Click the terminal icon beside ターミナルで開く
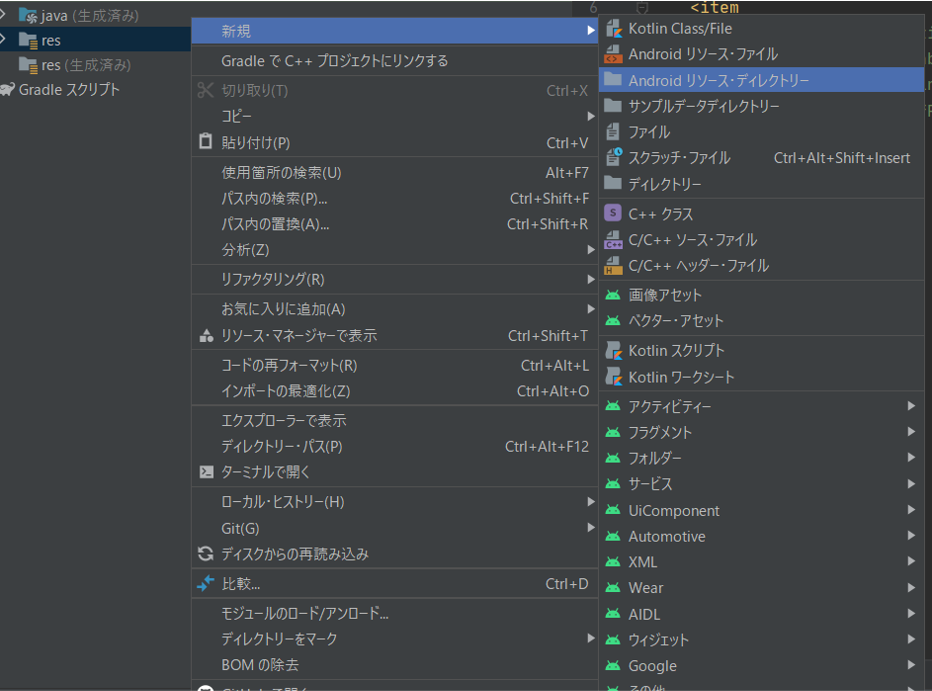Viewport: 932px width, 691px height. click(206, 472)
